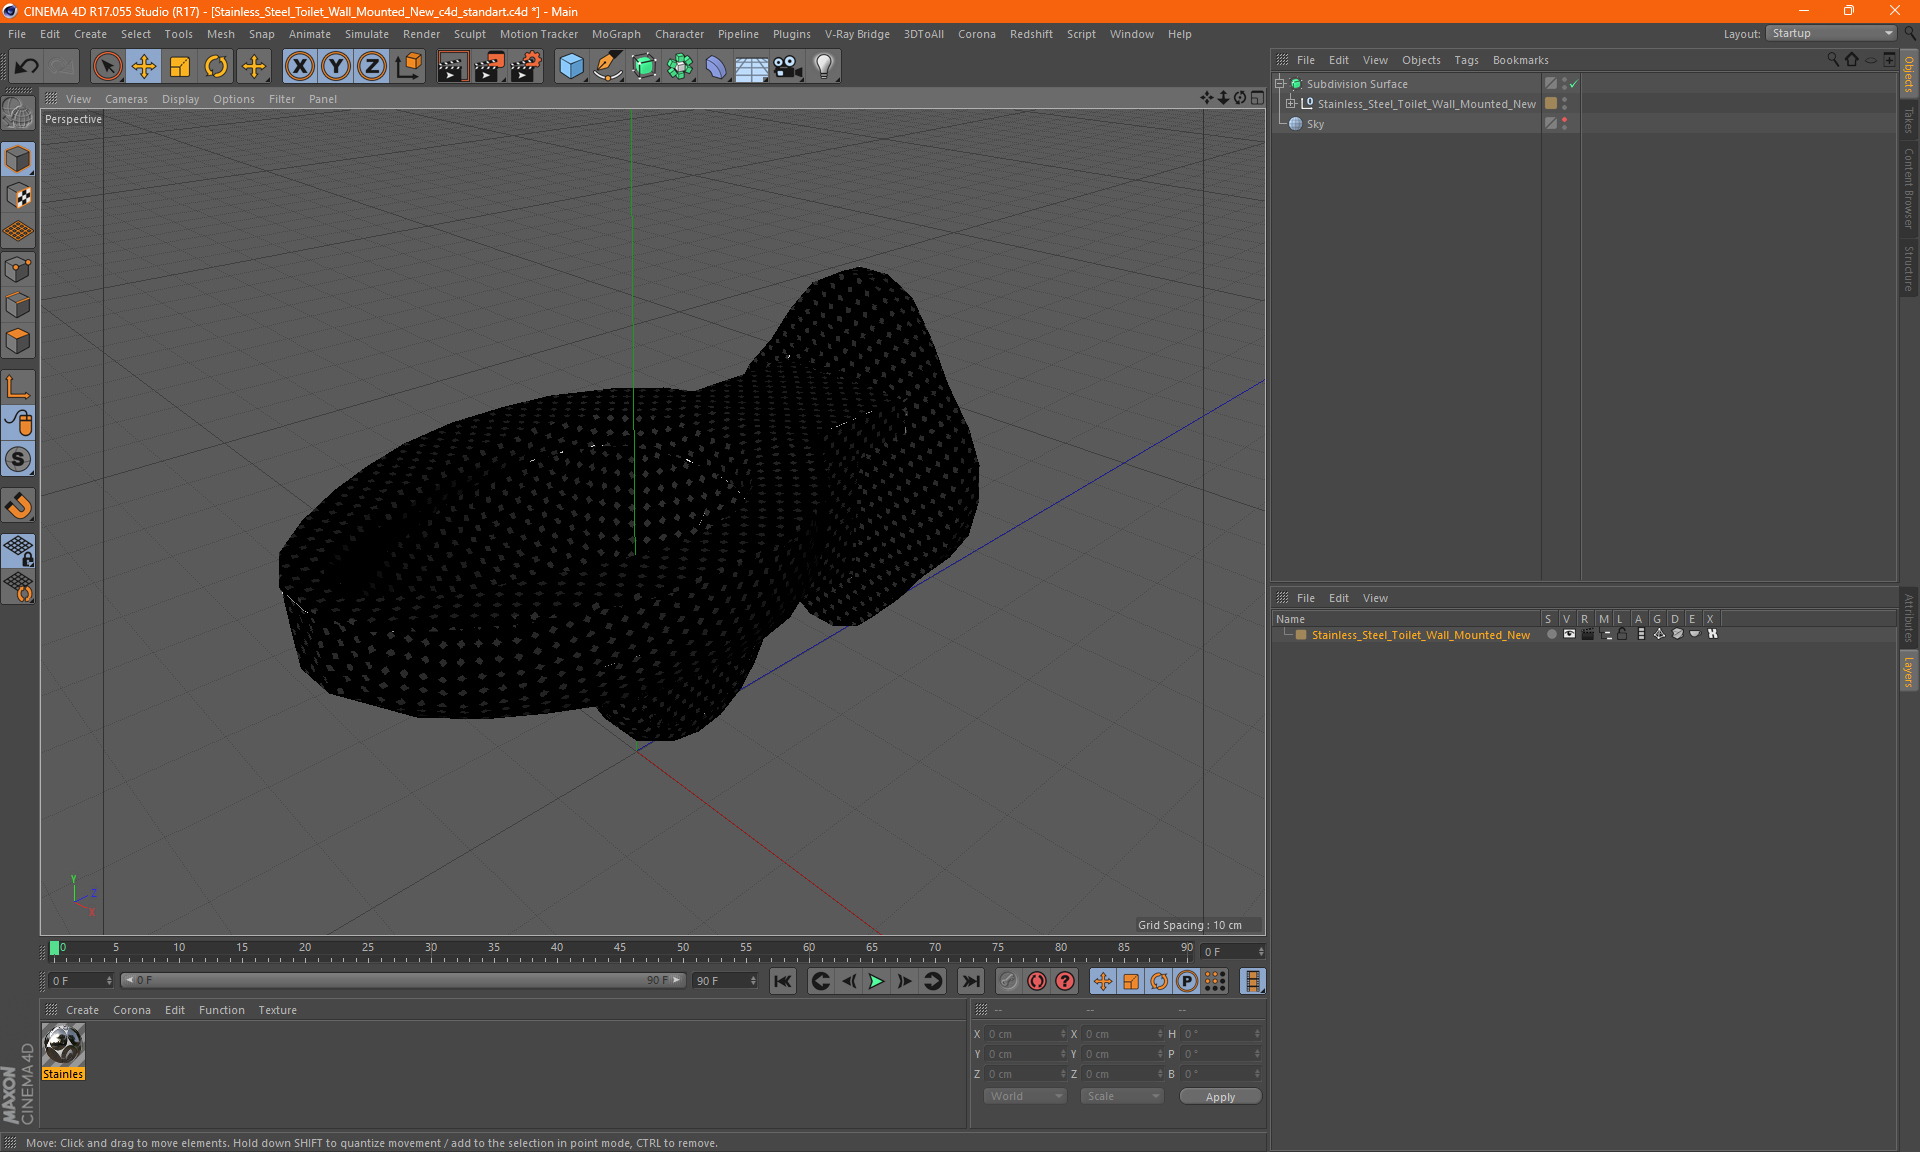Screen dimensions: 1920x1152
Task: Add a Cube primitive object
Action: 571,66
